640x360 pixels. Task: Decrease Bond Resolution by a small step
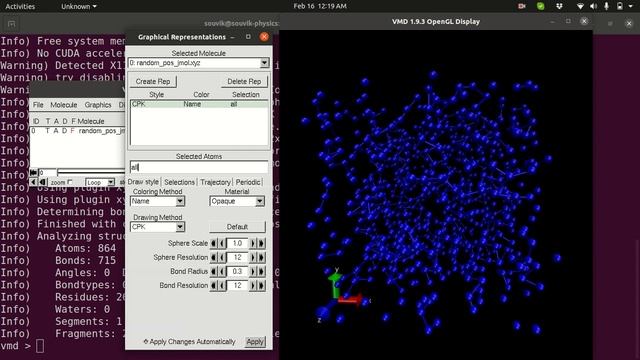click(x=222, y=285)
